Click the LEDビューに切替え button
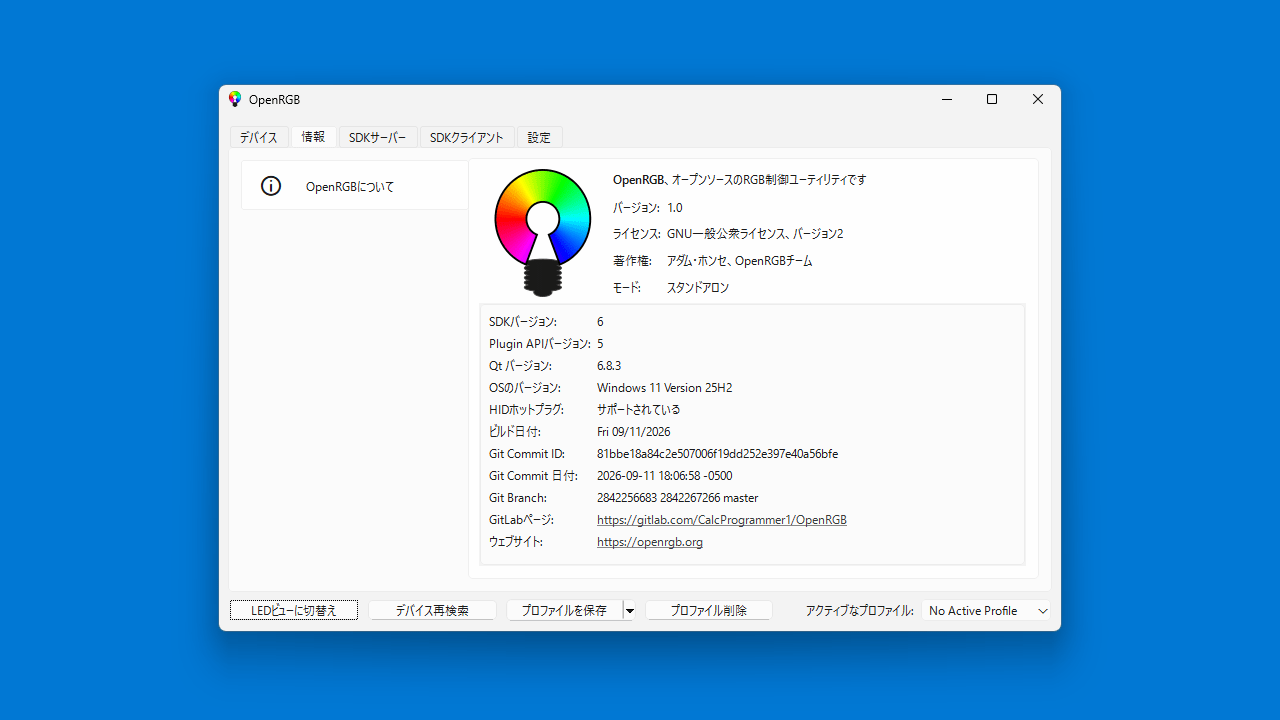The width and height of the screenshot is (1280, 720). pyautogui.click(x=294, y=610)
